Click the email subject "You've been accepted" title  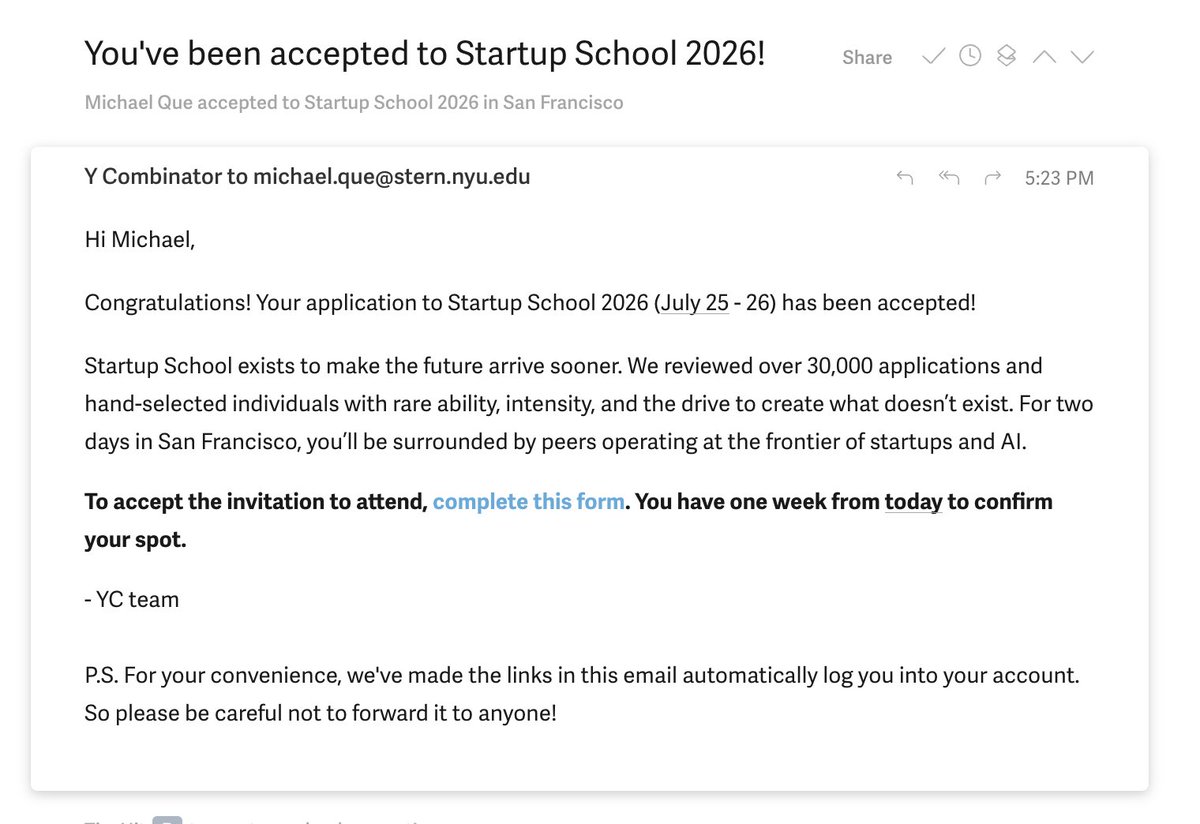[x=425, y=53]
